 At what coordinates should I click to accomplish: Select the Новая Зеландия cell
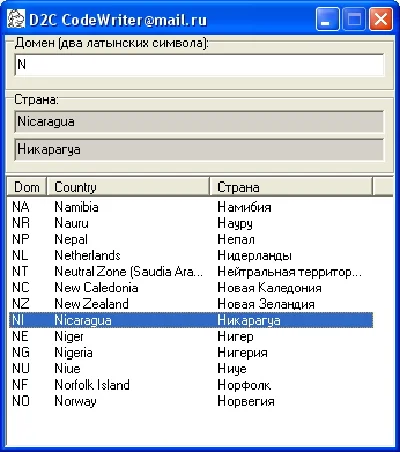[266, 304]
